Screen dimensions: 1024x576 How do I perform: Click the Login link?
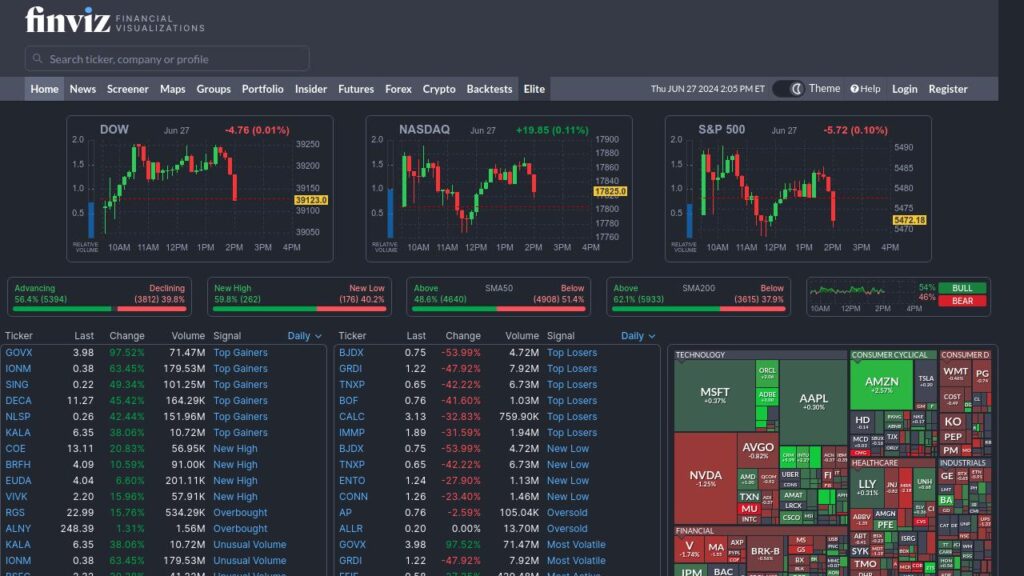(x=904, y=88)
